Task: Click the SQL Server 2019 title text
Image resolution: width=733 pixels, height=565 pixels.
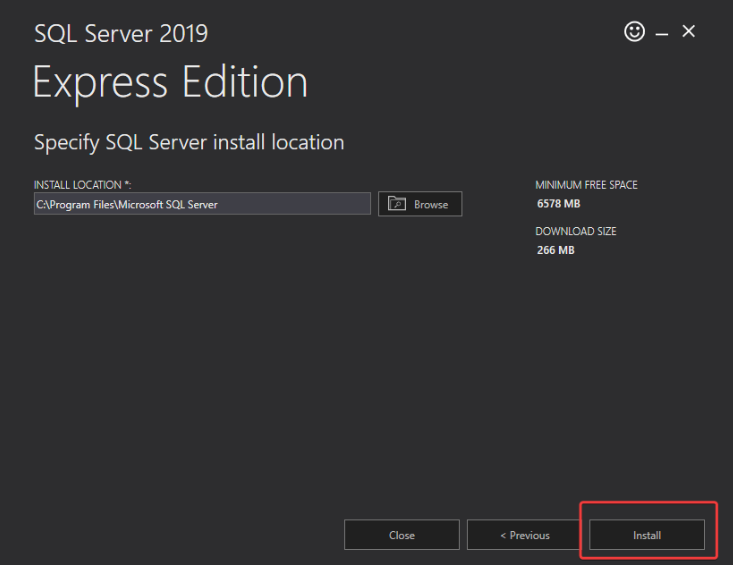Action: coord(121,34)
